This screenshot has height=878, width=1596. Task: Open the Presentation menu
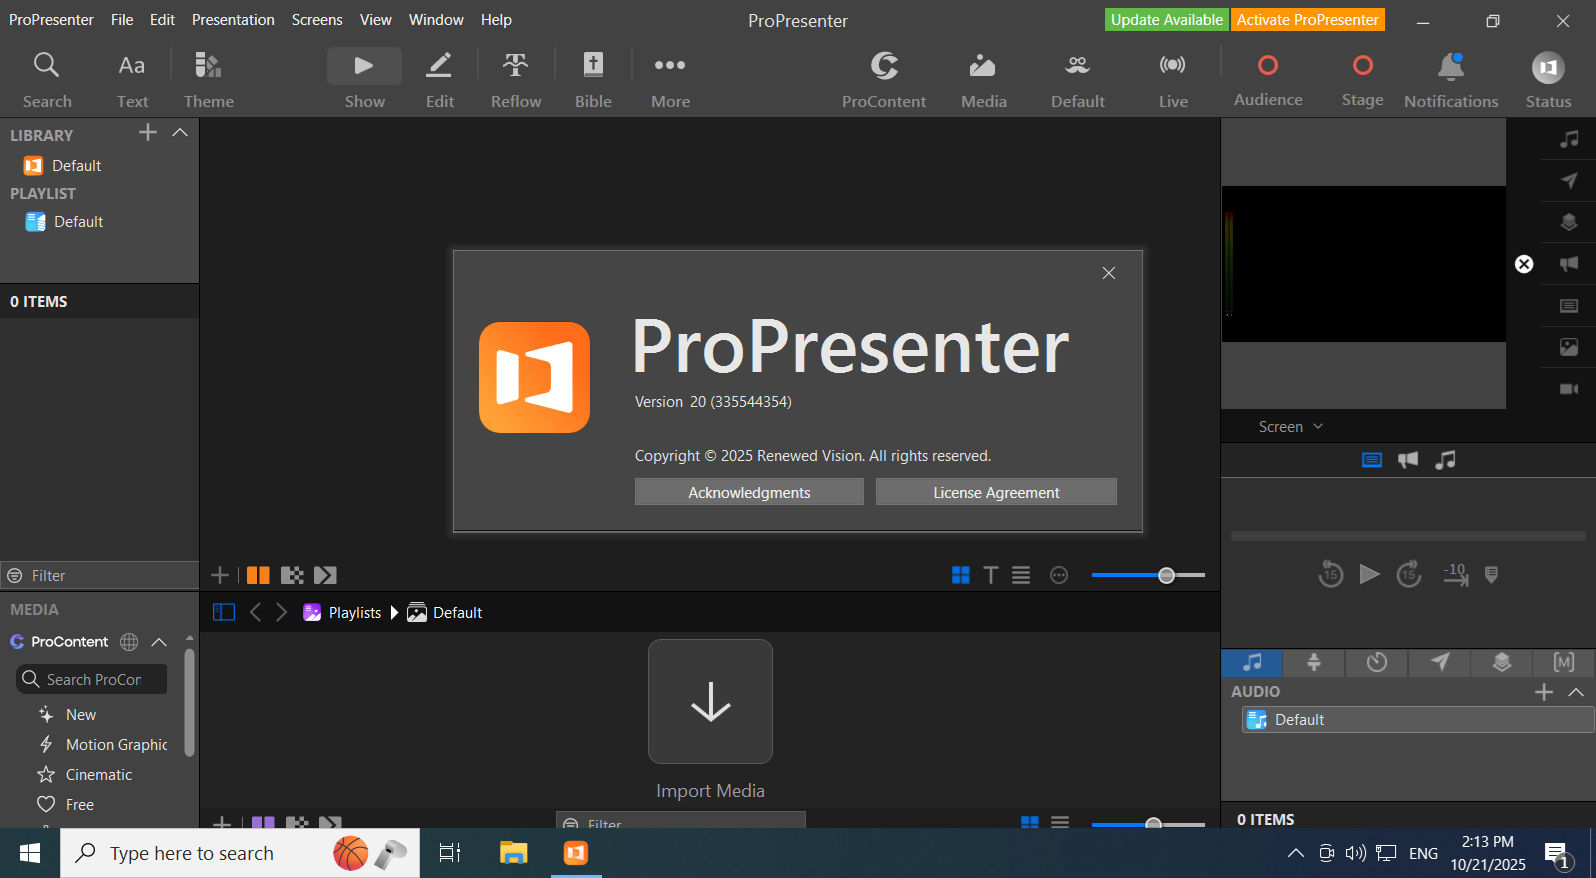click(233, 20)
